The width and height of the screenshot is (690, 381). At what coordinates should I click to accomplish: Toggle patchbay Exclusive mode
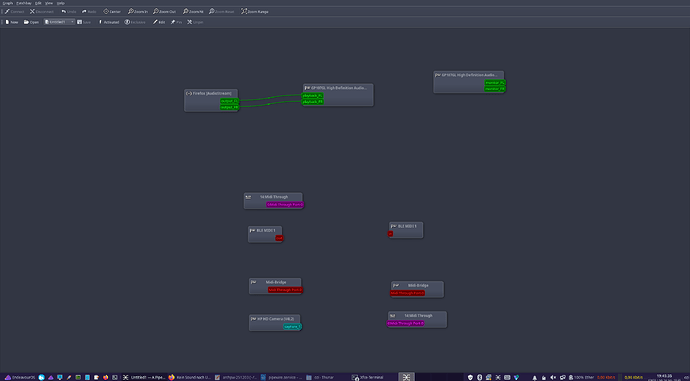click(x=135, y=22)
